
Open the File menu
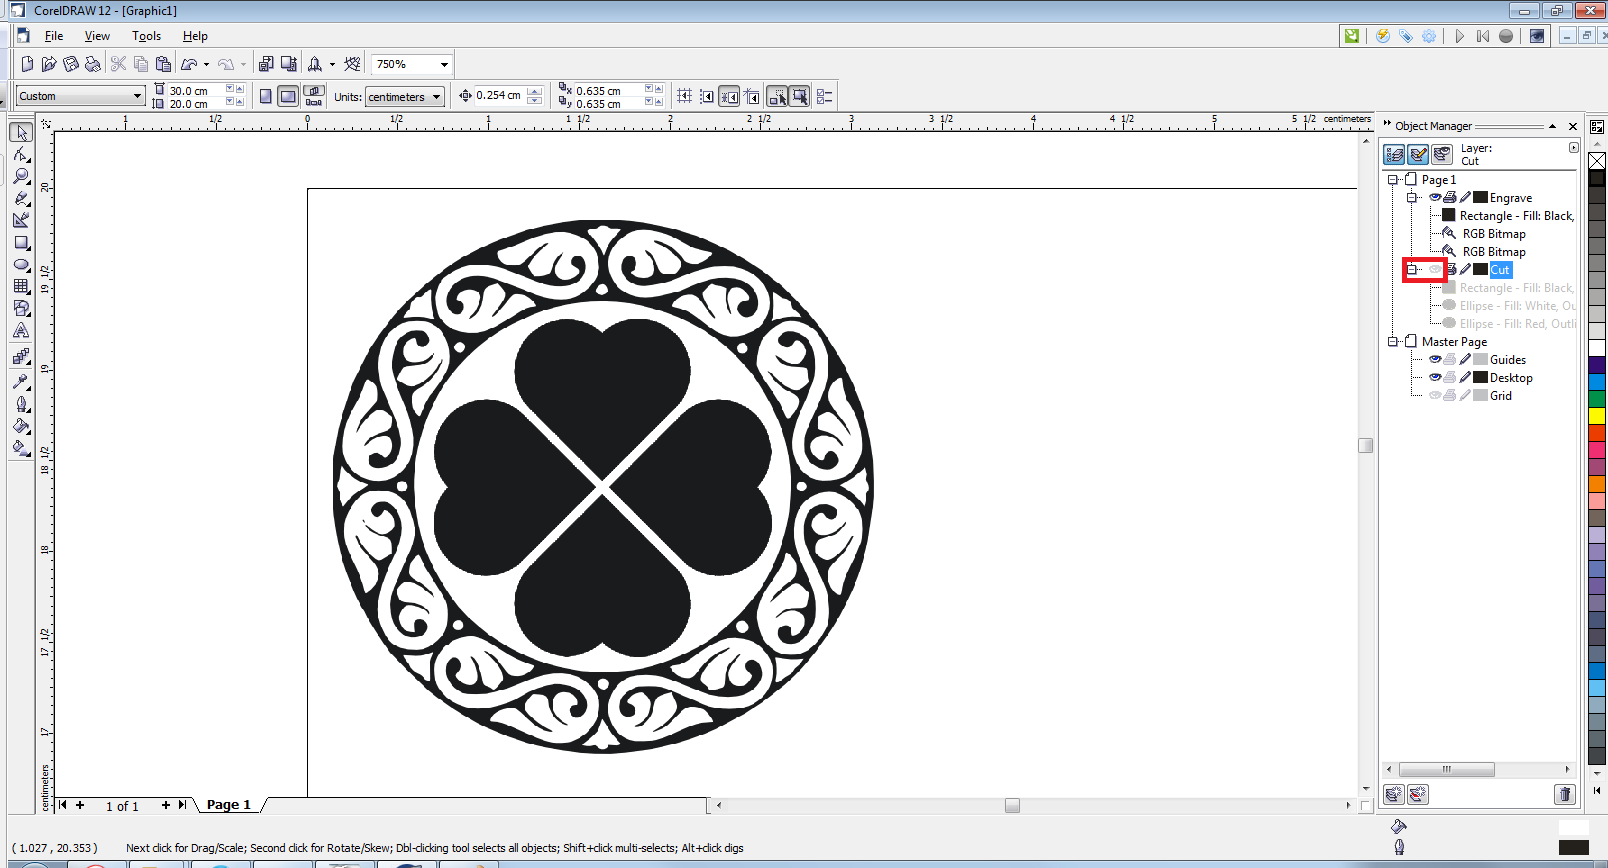tap(54, 36)
